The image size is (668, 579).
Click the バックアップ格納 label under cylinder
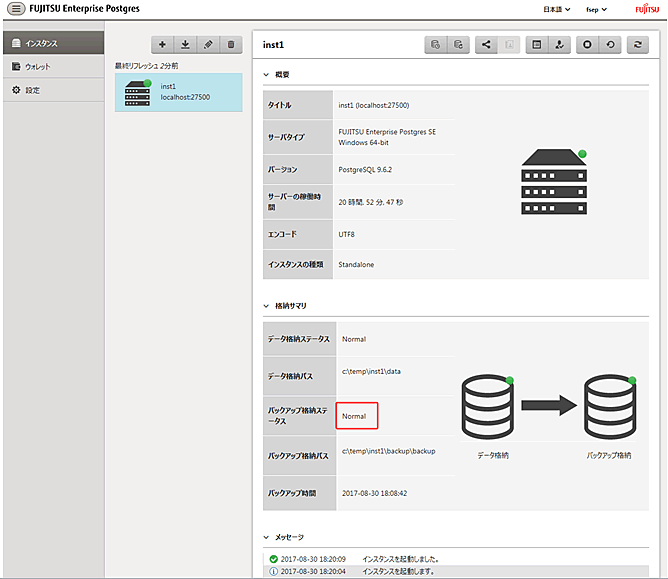click(608, 455)
